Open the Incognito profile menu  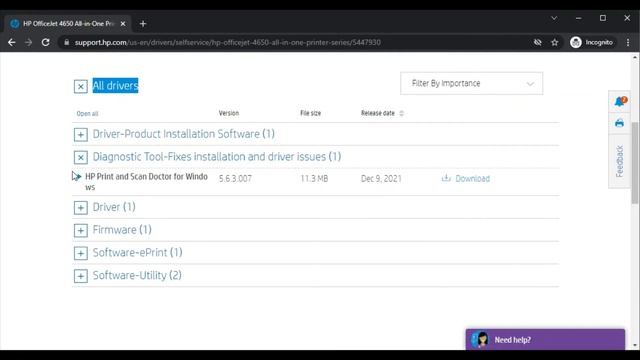coord(592,42)
